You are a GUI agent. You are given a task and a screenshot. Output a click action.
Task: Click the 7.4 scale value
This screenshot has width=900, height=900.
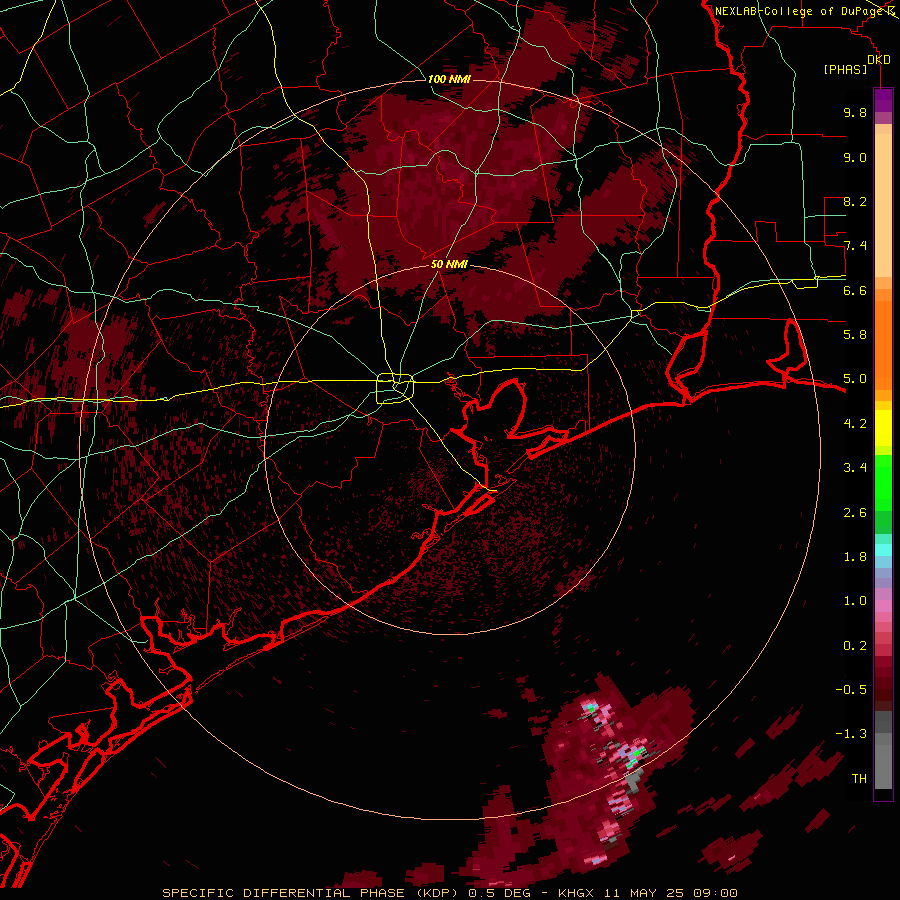(855, 246)
